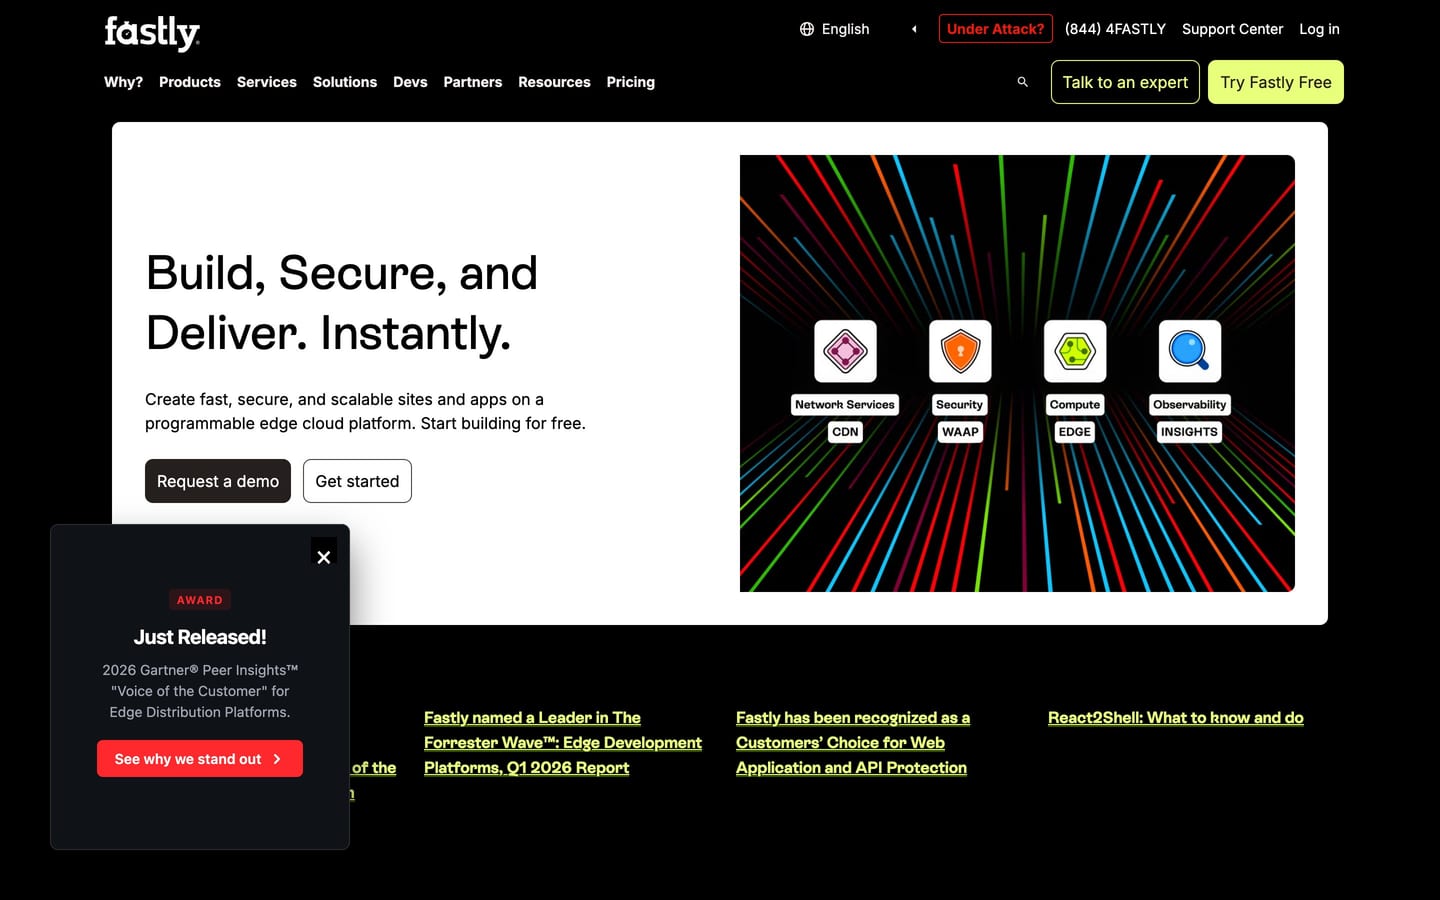Click the (844) 4FASTLY phone link
Screen dimensions: 1440x900
1115,29
